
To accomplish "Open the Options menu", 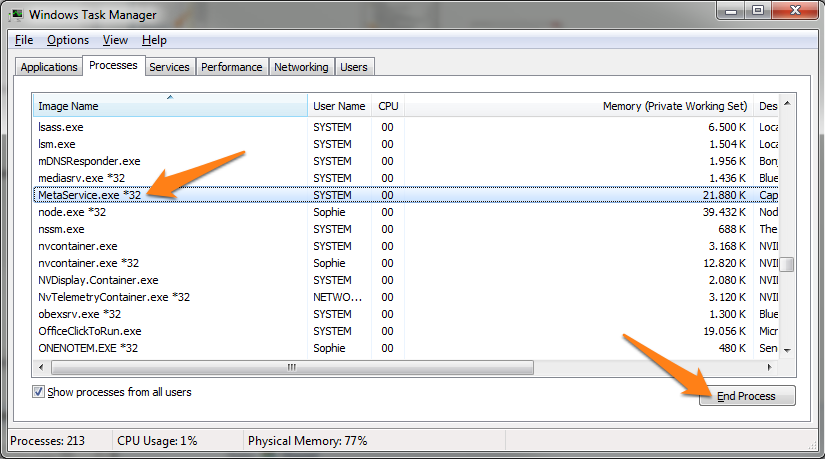I will [x=68, y=40].
